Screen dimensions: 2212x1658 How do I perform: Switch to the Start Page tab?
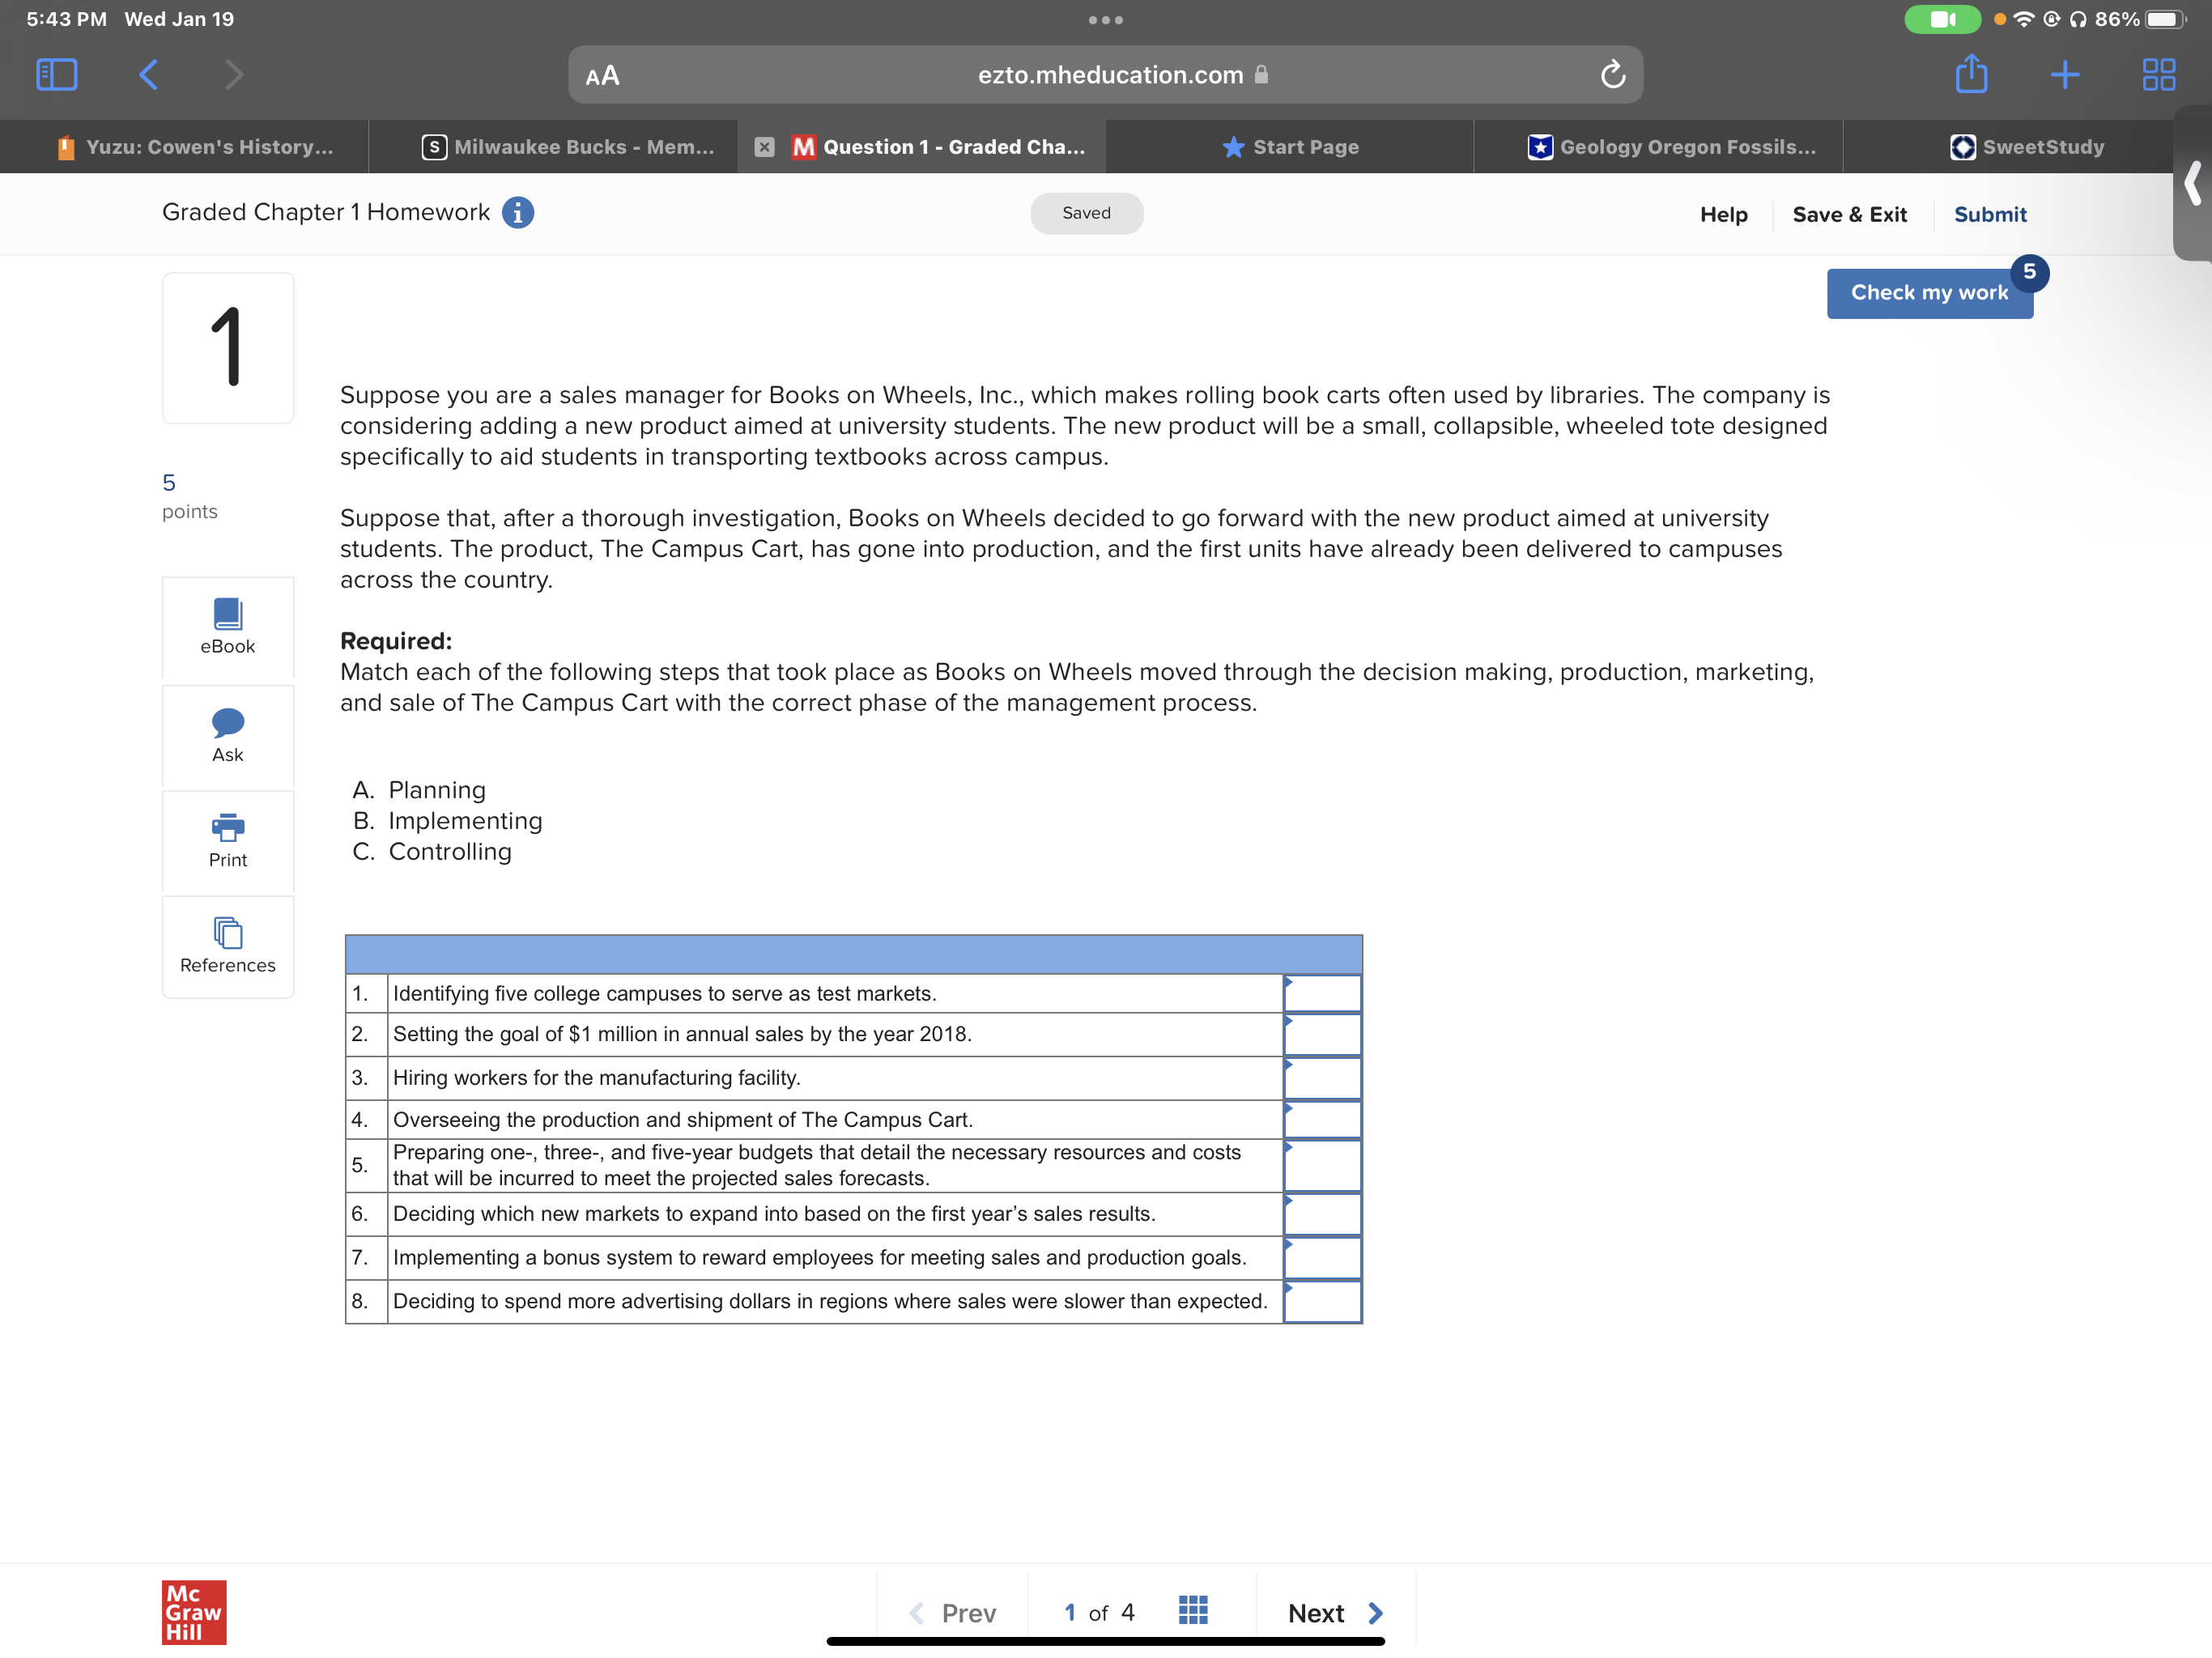(1290, 147)
